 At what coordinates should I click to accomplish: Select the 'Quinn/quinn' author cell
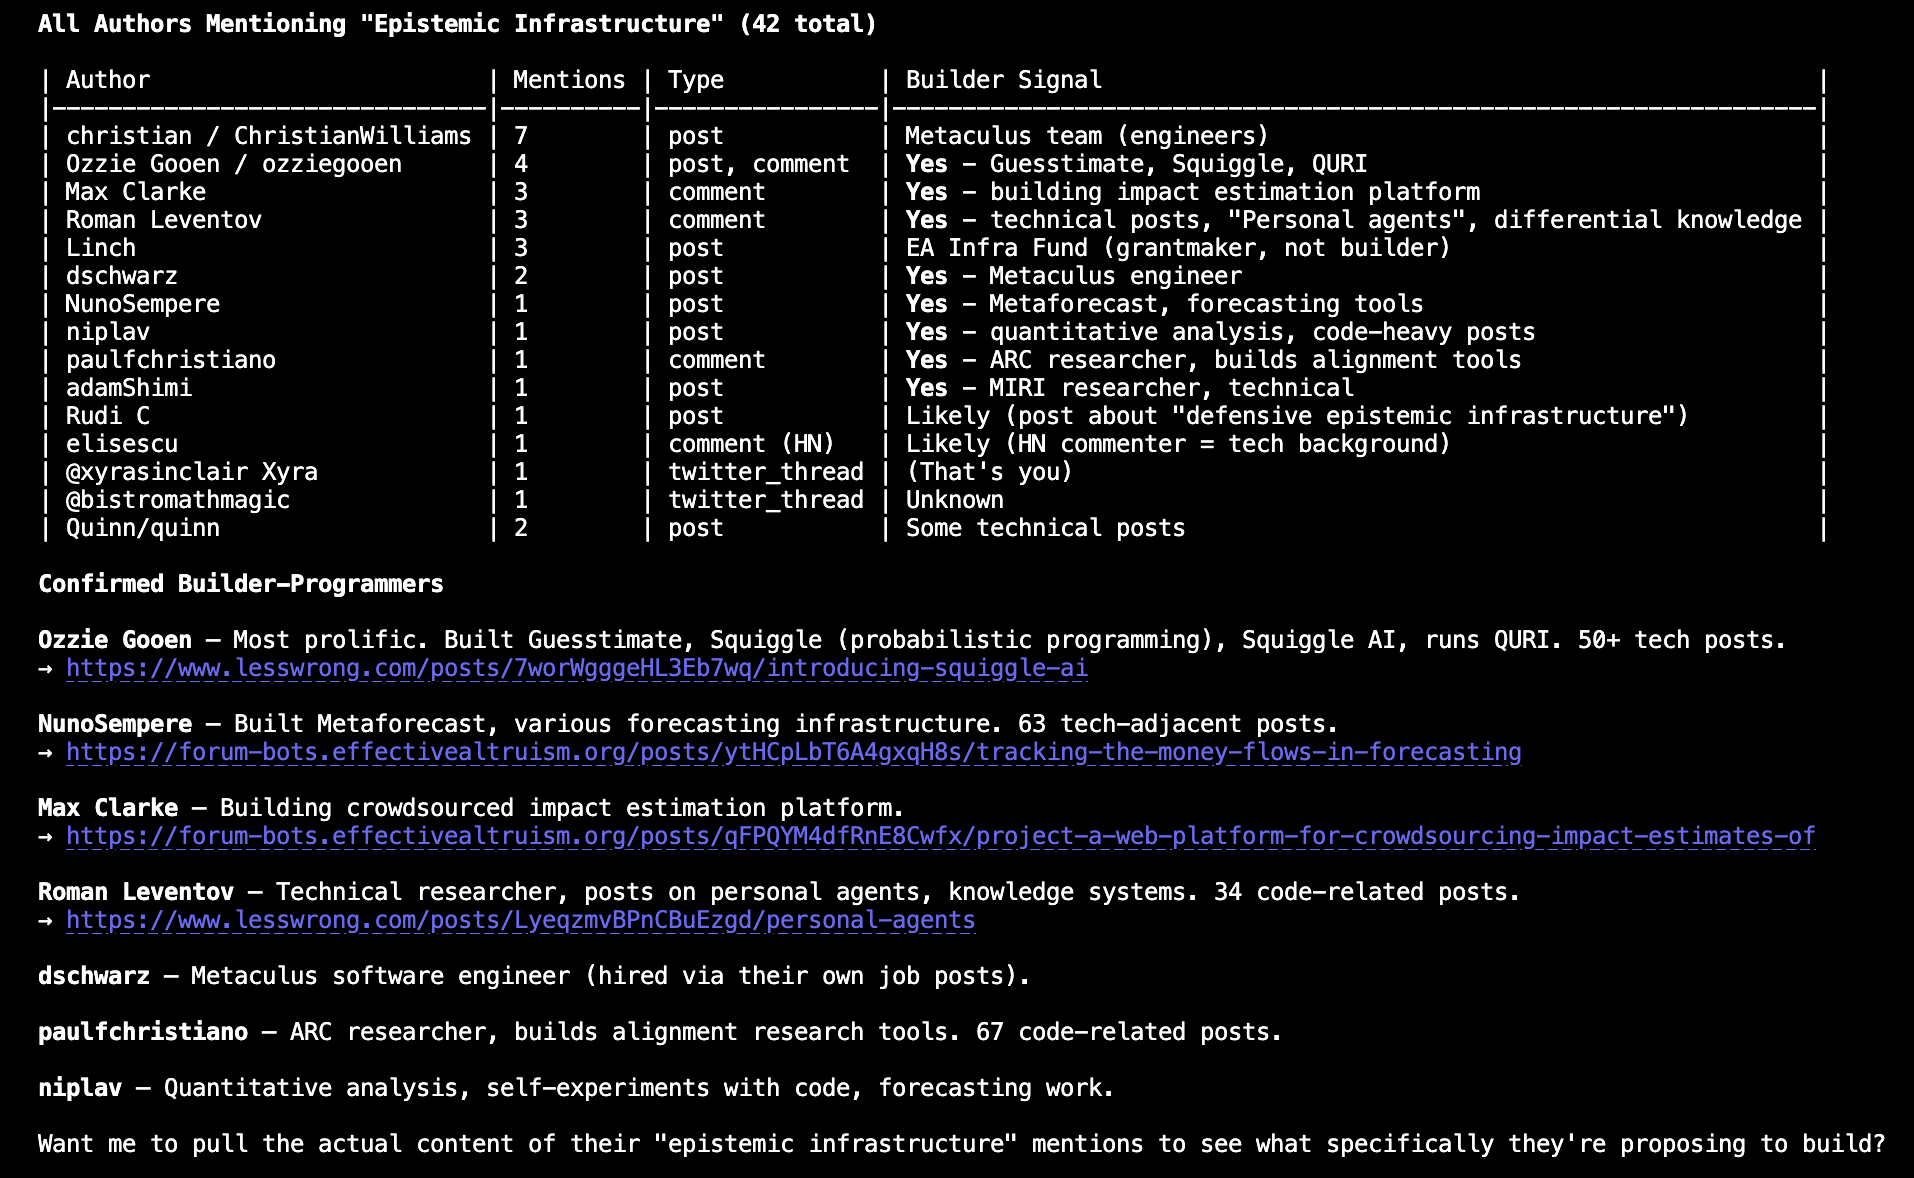coord(143,528)
